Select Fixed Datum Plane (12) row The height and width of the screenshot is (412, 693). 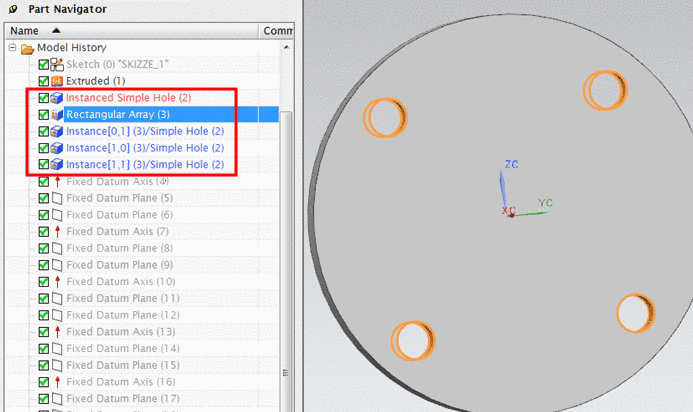coord(123,315)
